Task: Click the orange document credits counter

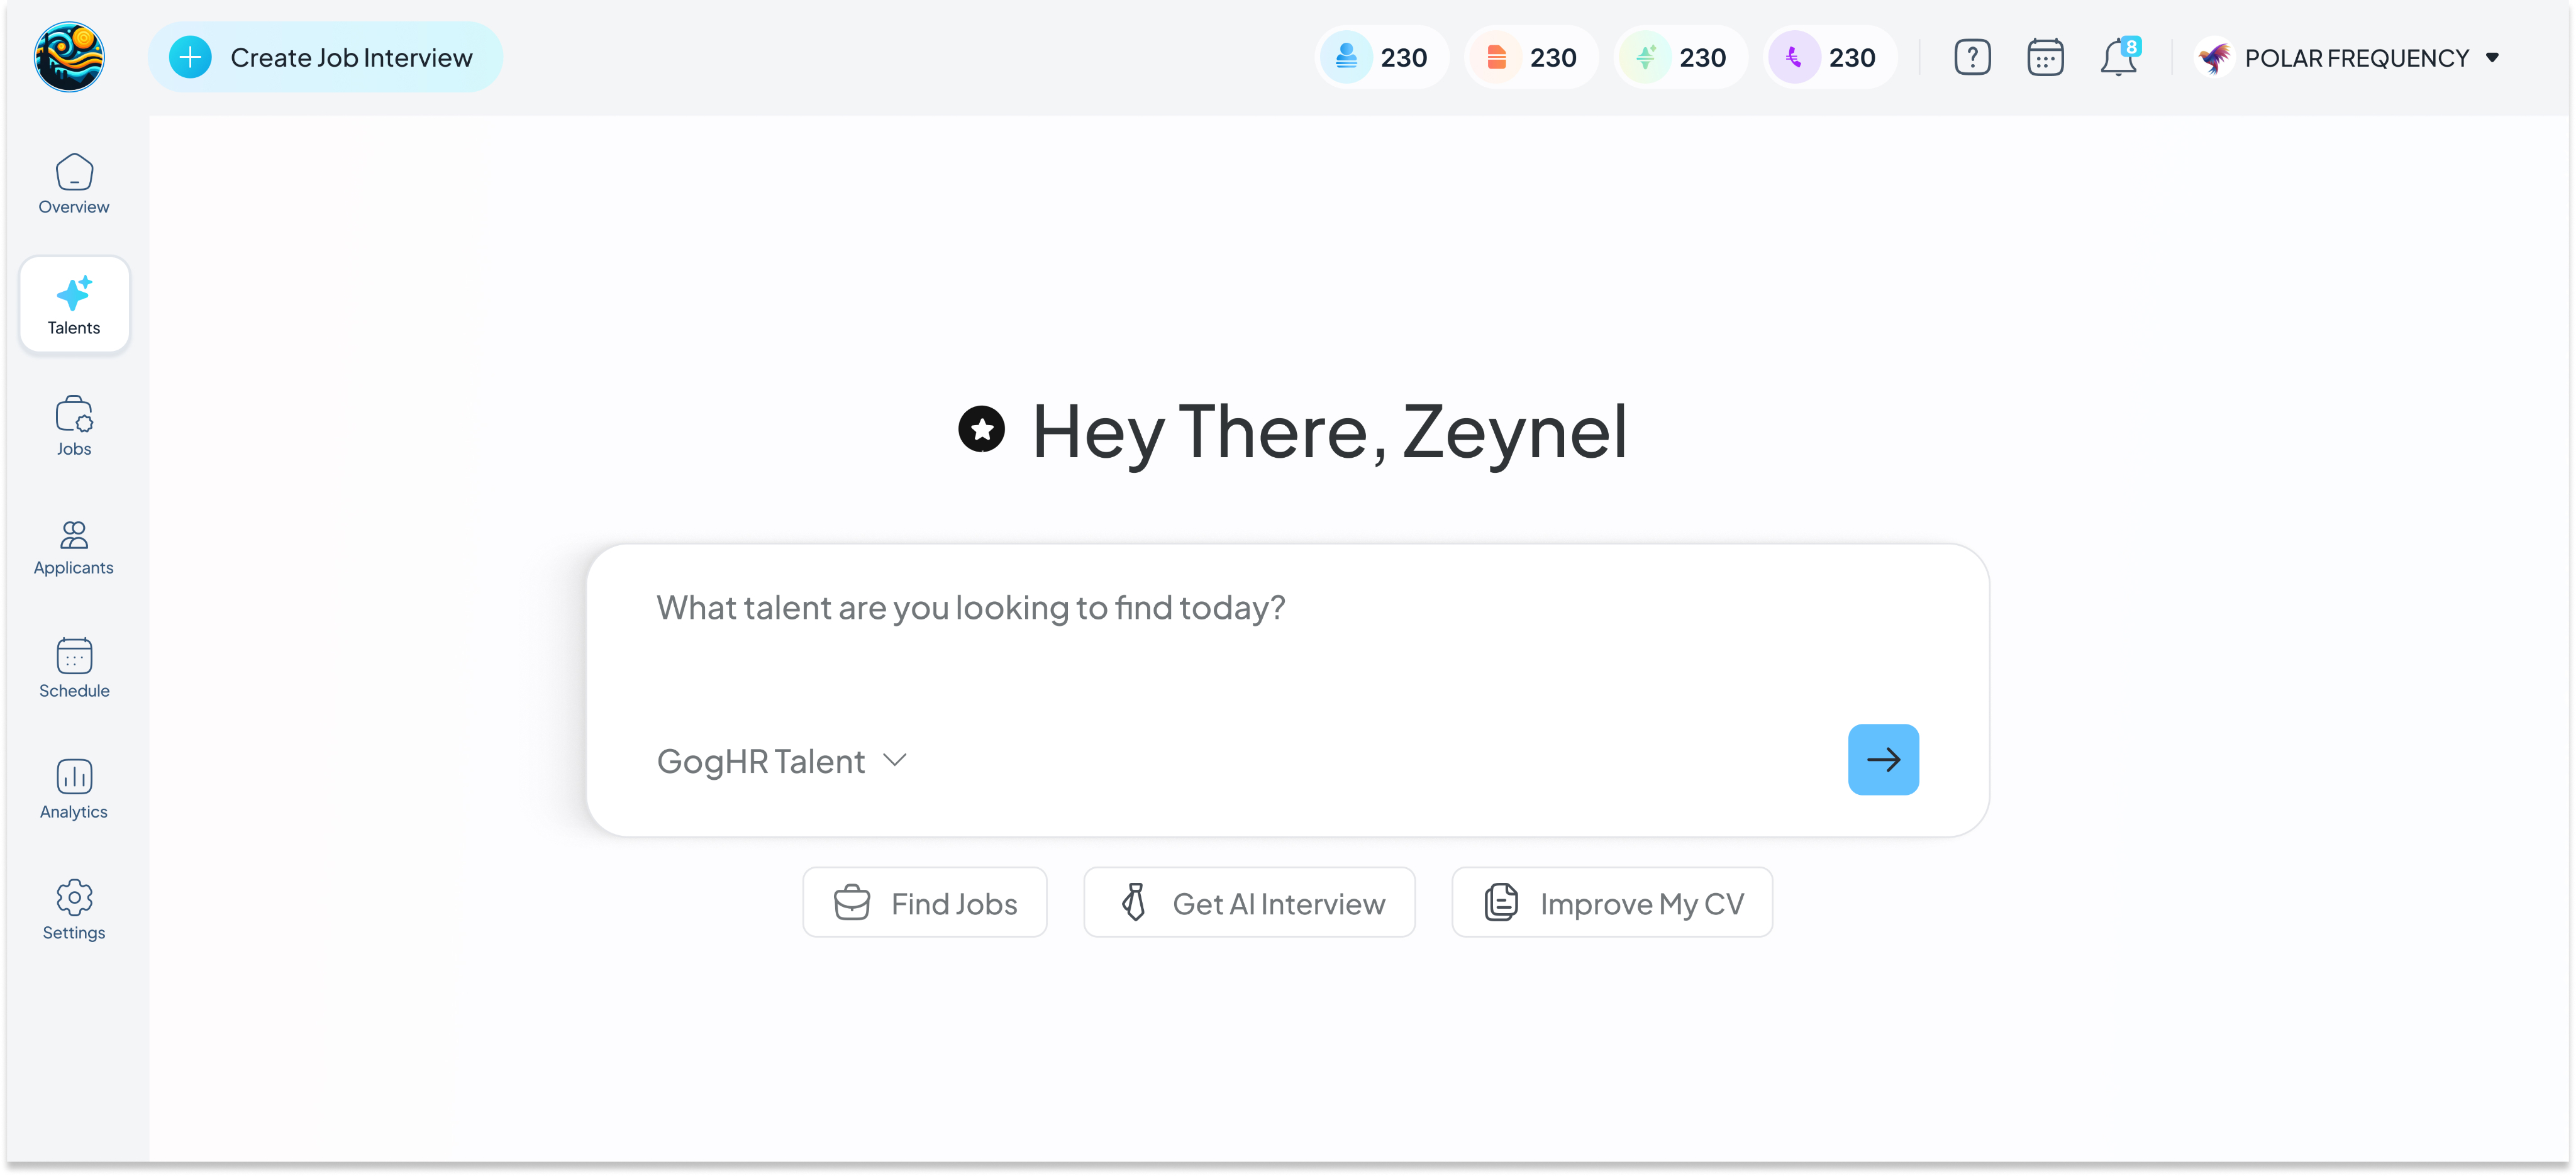Action: point(1531,58)
